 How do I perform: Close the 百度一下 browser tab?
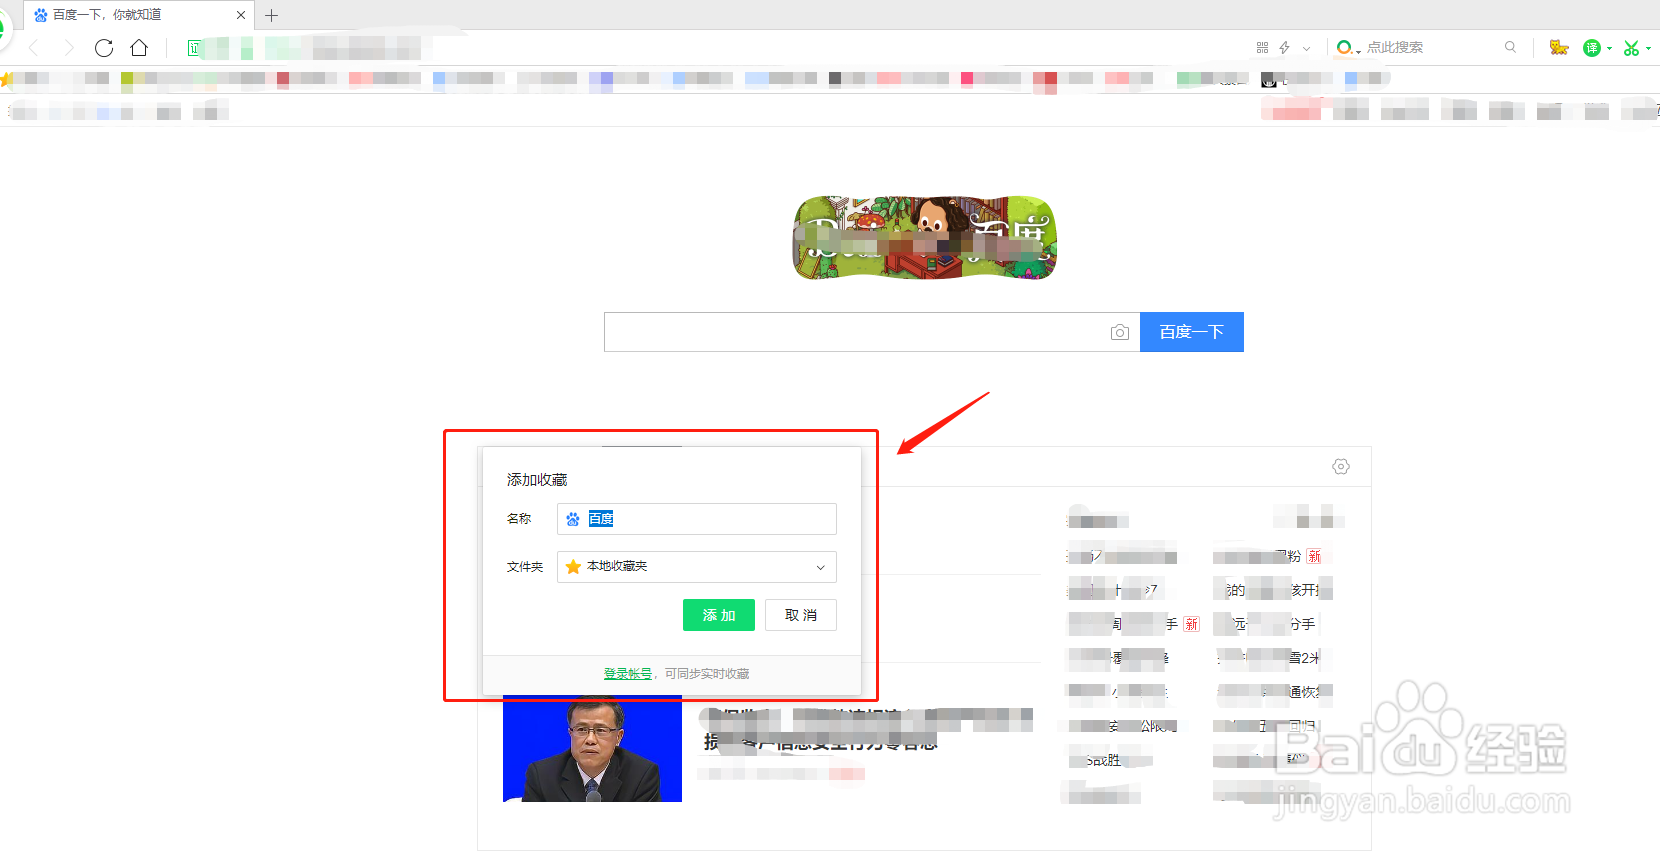[x=241, y=15]
